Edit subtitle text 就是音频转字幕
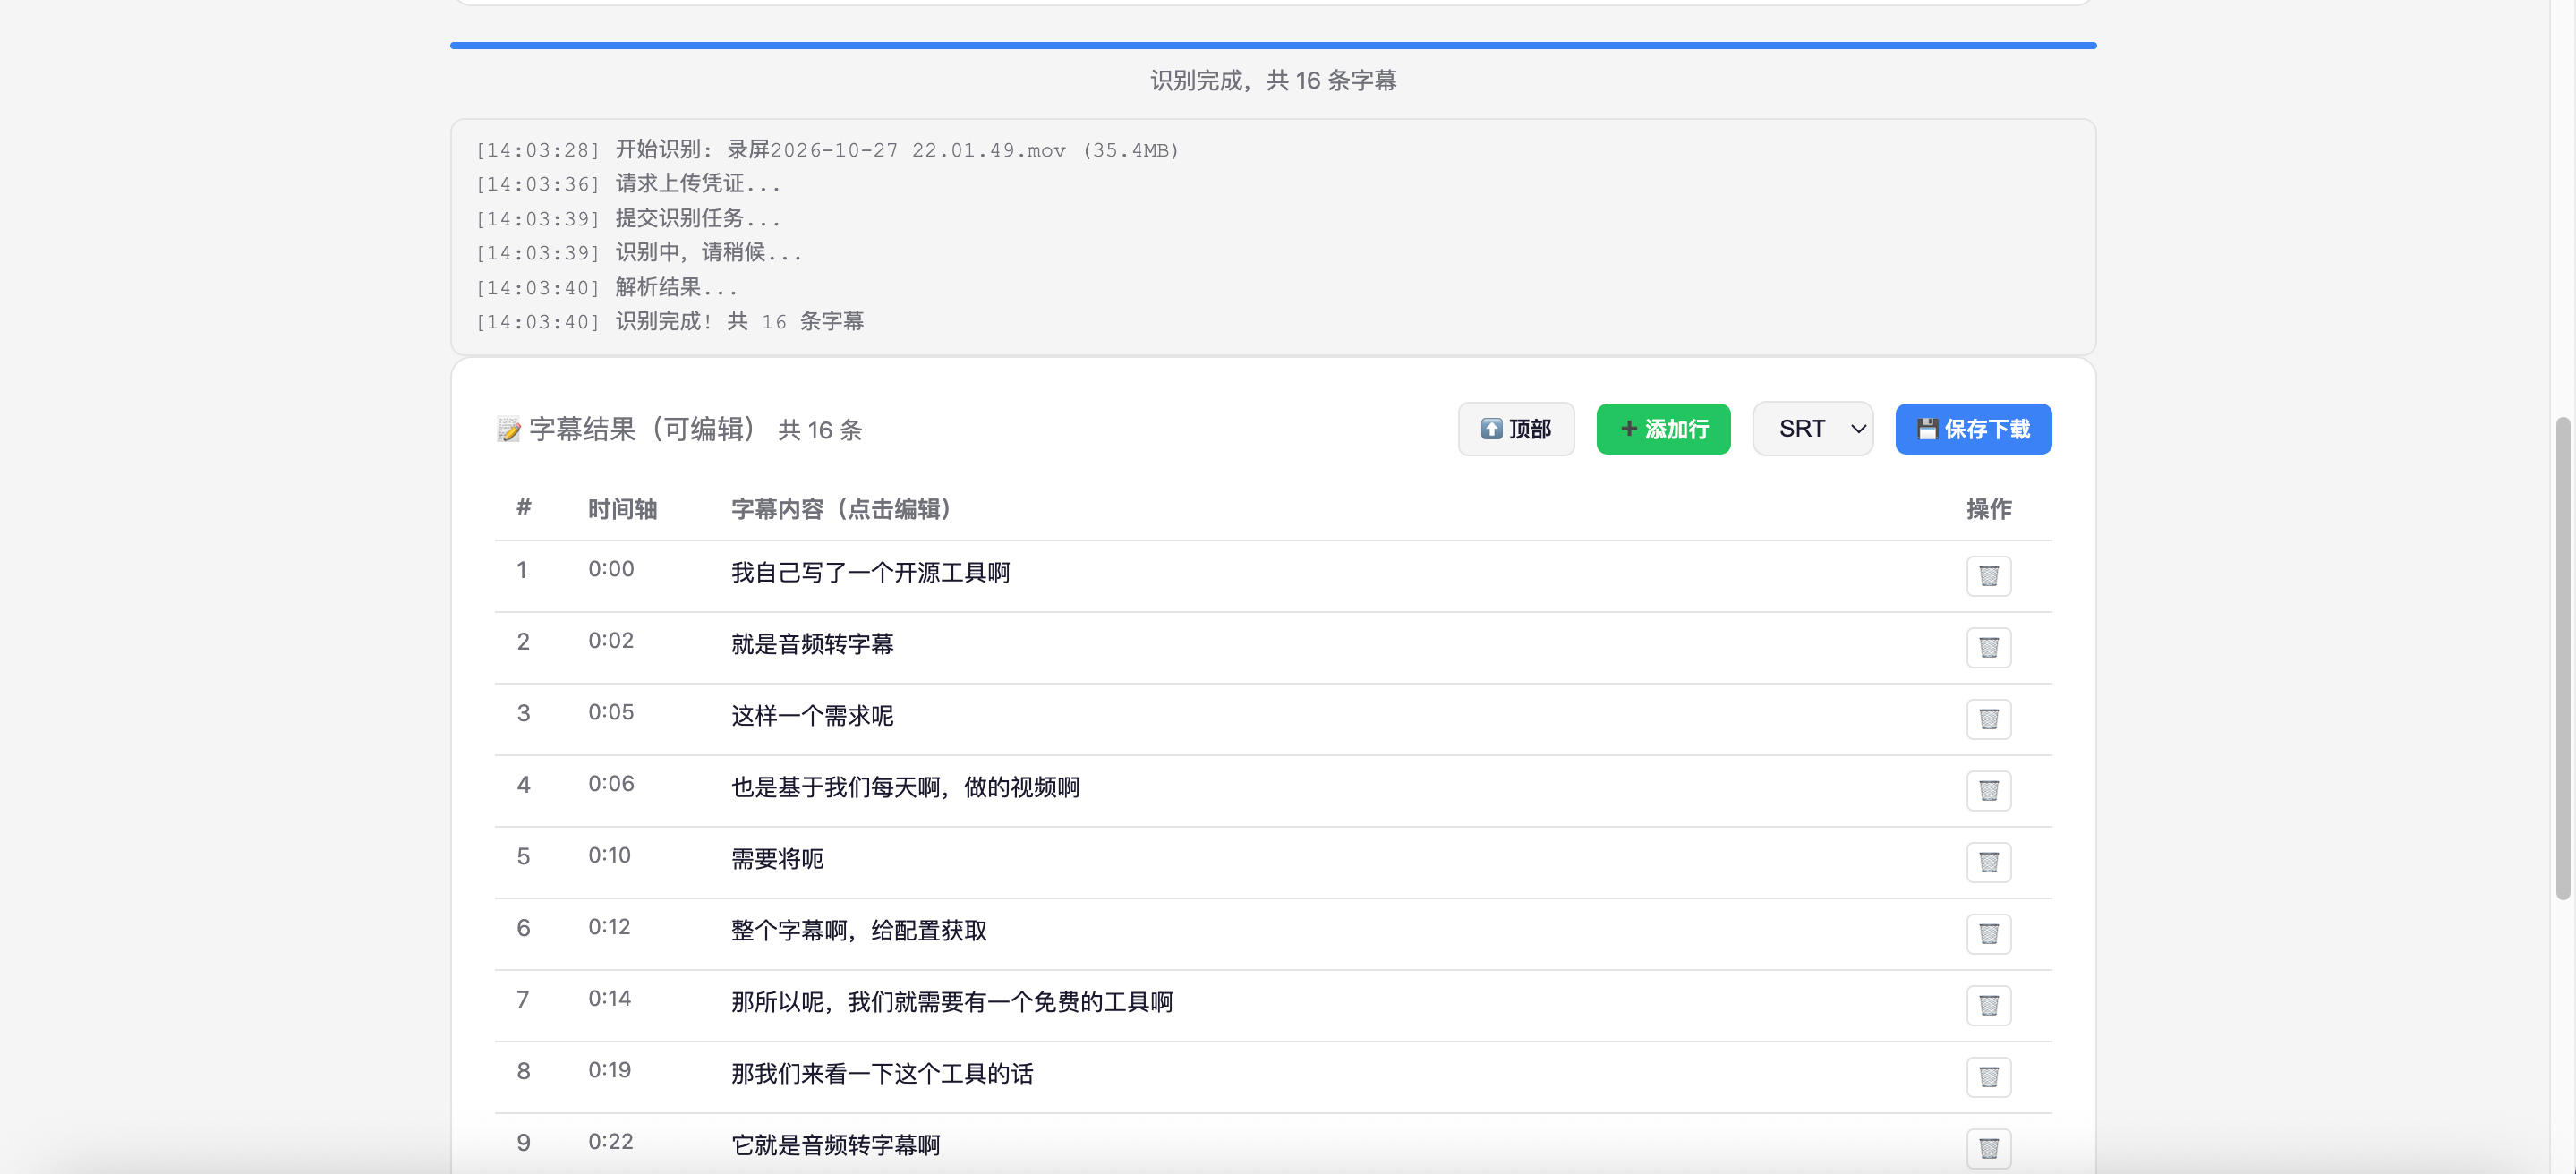Screen dimensions: 2576x1174 [812, 644]
